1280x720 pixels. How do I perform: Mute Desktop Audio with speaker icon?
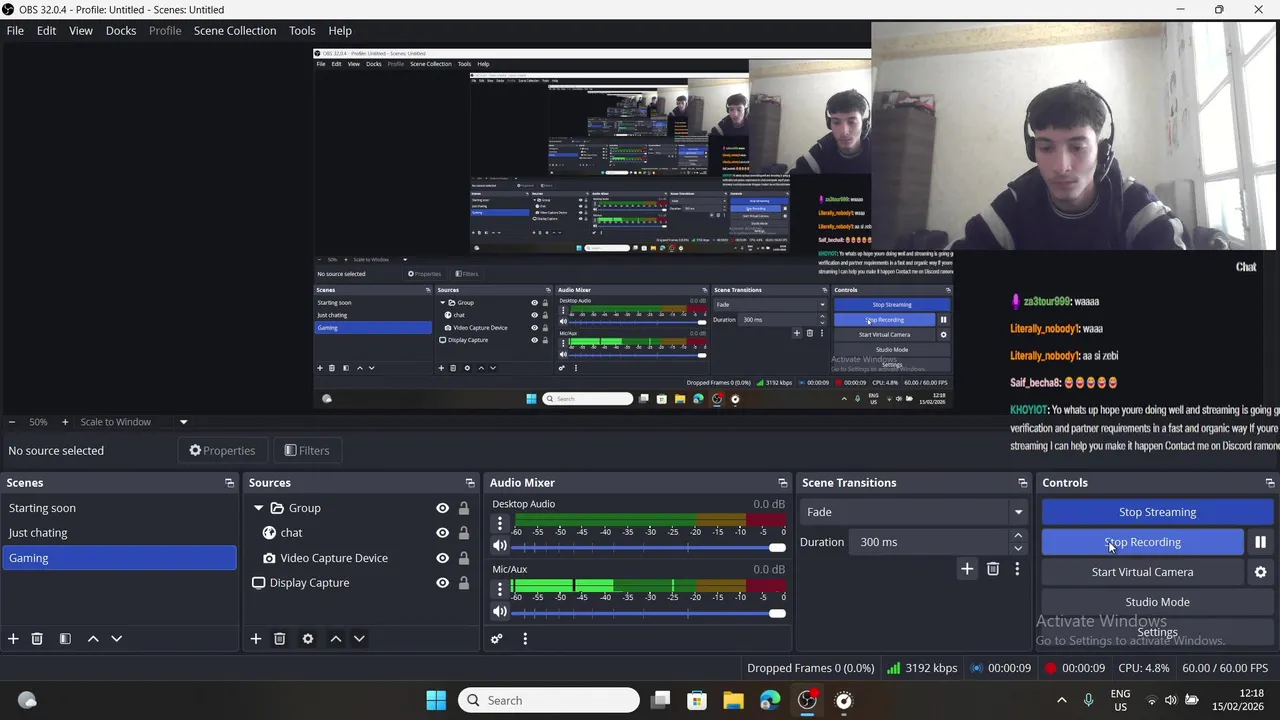tap(500, 546)
